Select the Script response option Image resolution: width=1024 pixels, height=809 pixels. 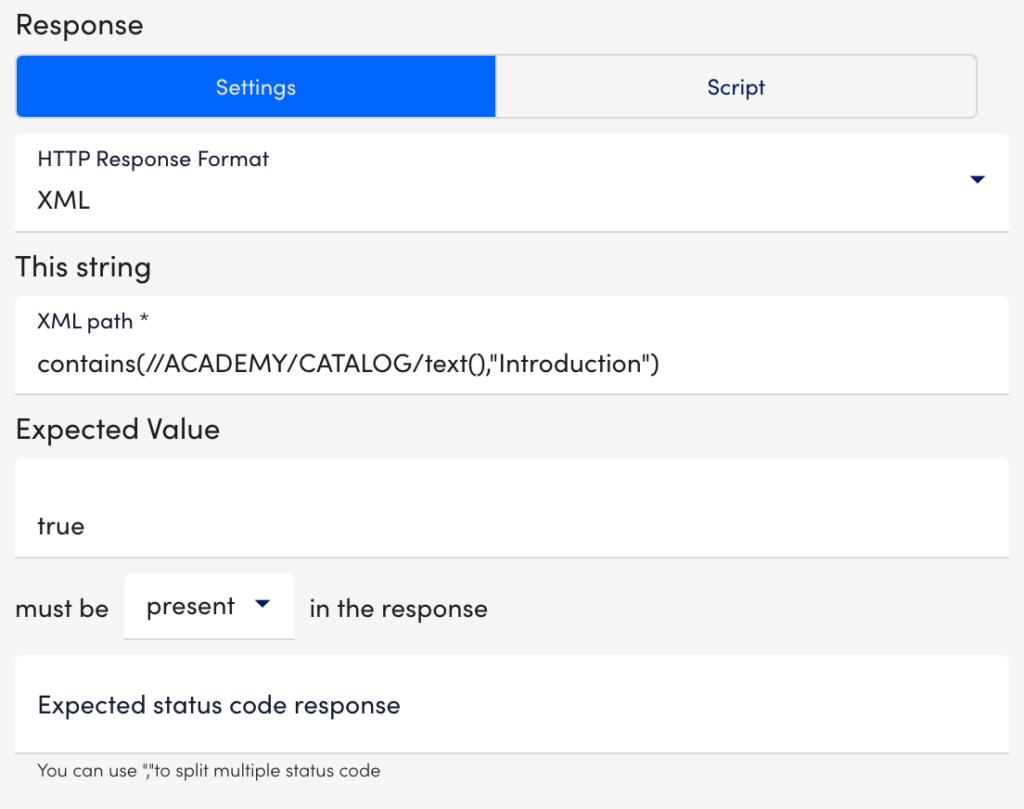coord(736,87)
